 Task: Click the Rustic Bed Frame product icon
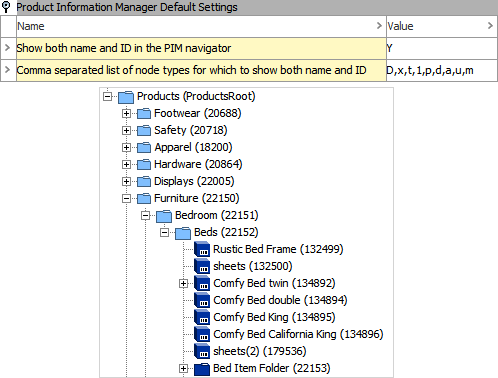(202, 249)
